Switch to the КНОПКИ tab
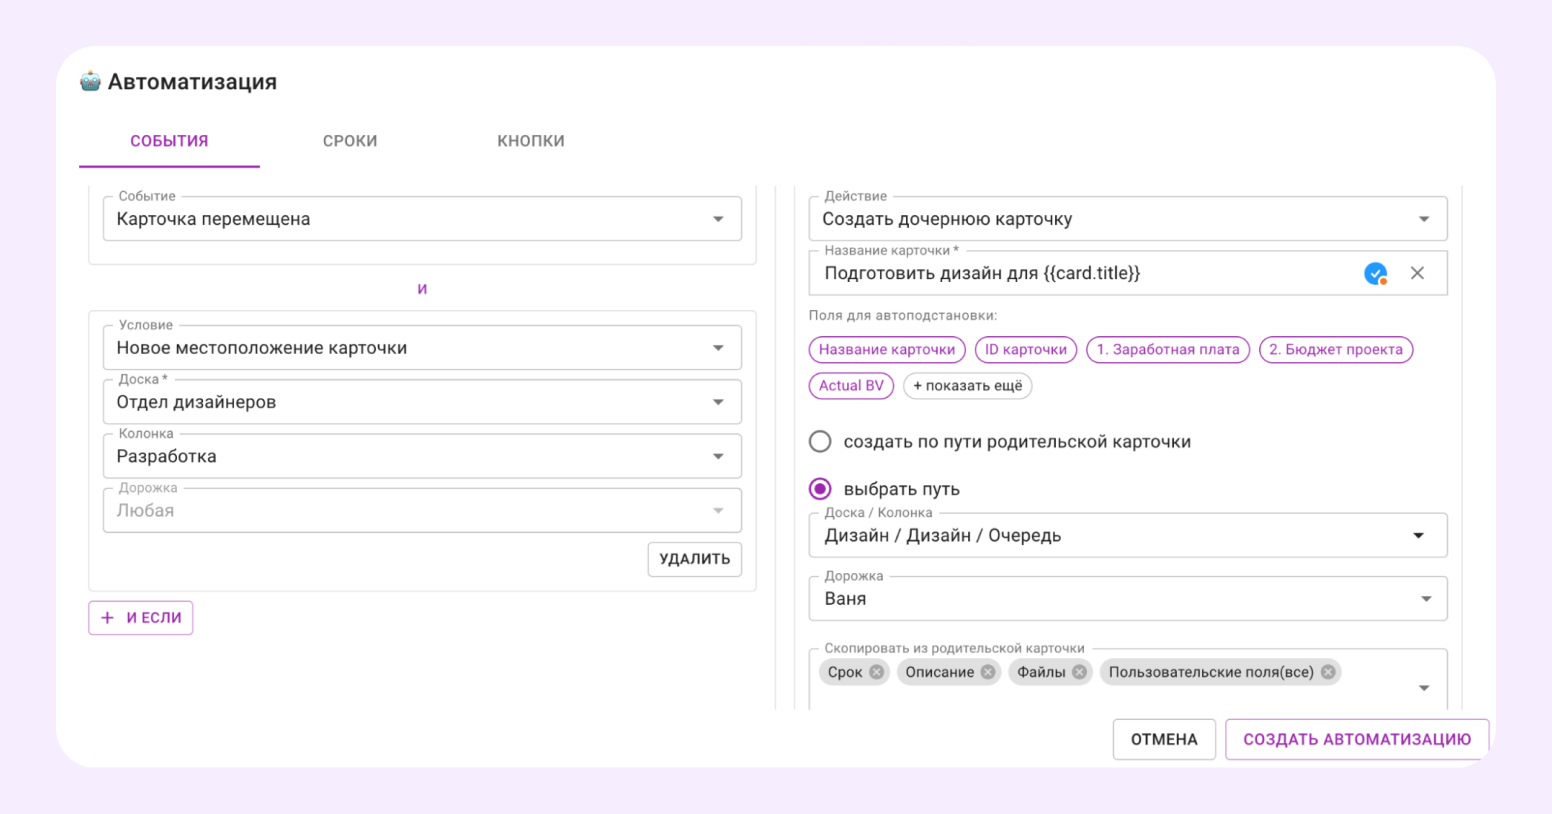The width and height of the screenshot is (1552, 814). tap(531, 141)
